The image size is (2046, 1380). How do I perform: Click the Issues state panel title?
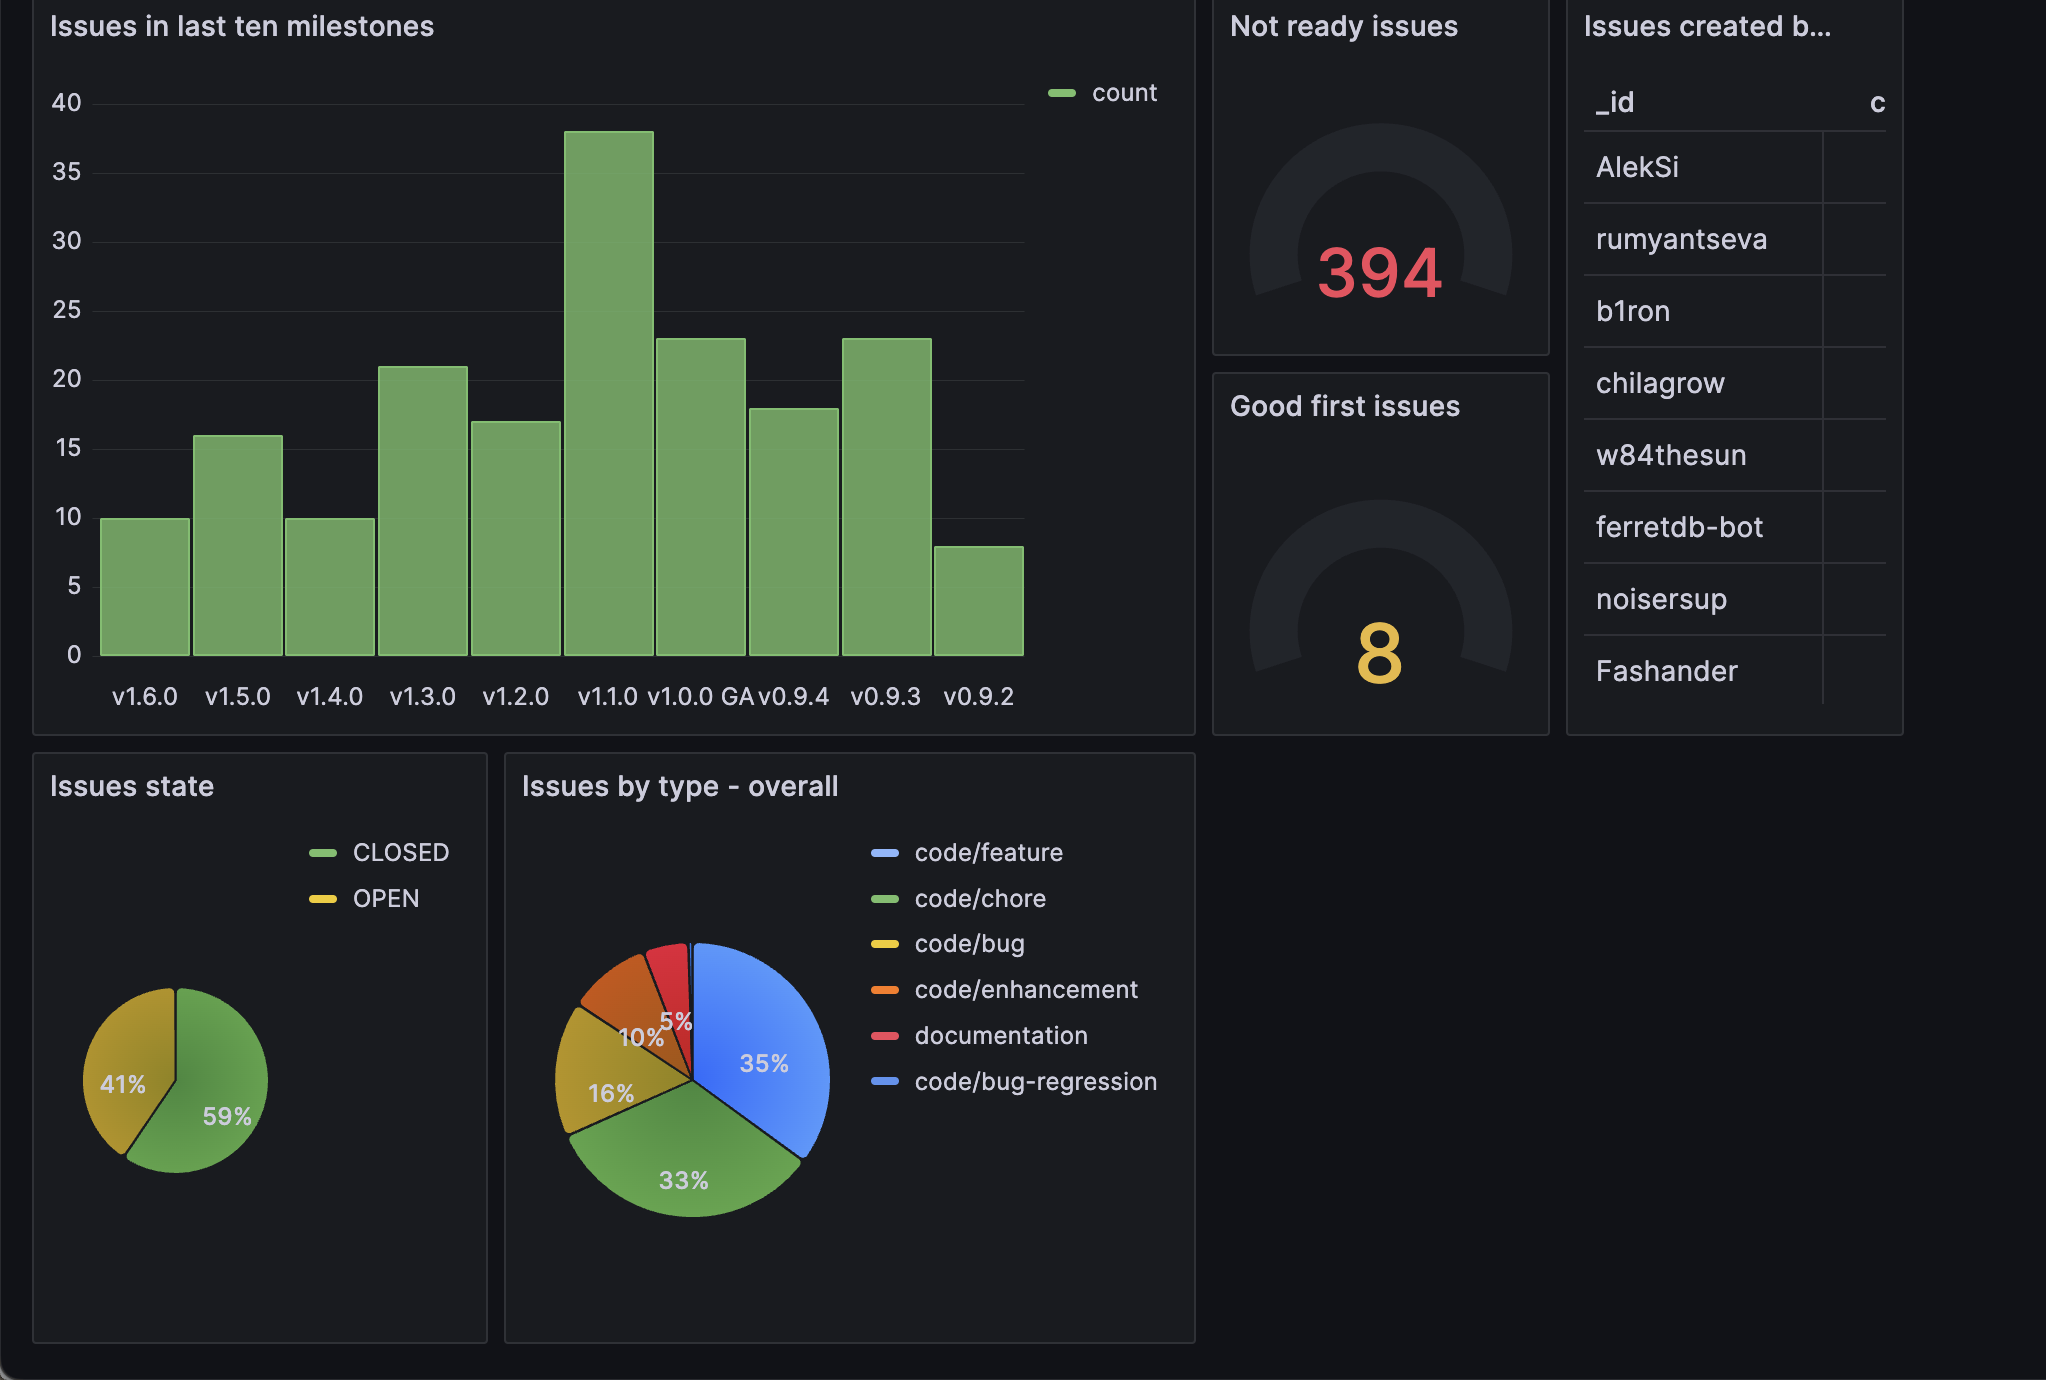pos(132,786)
